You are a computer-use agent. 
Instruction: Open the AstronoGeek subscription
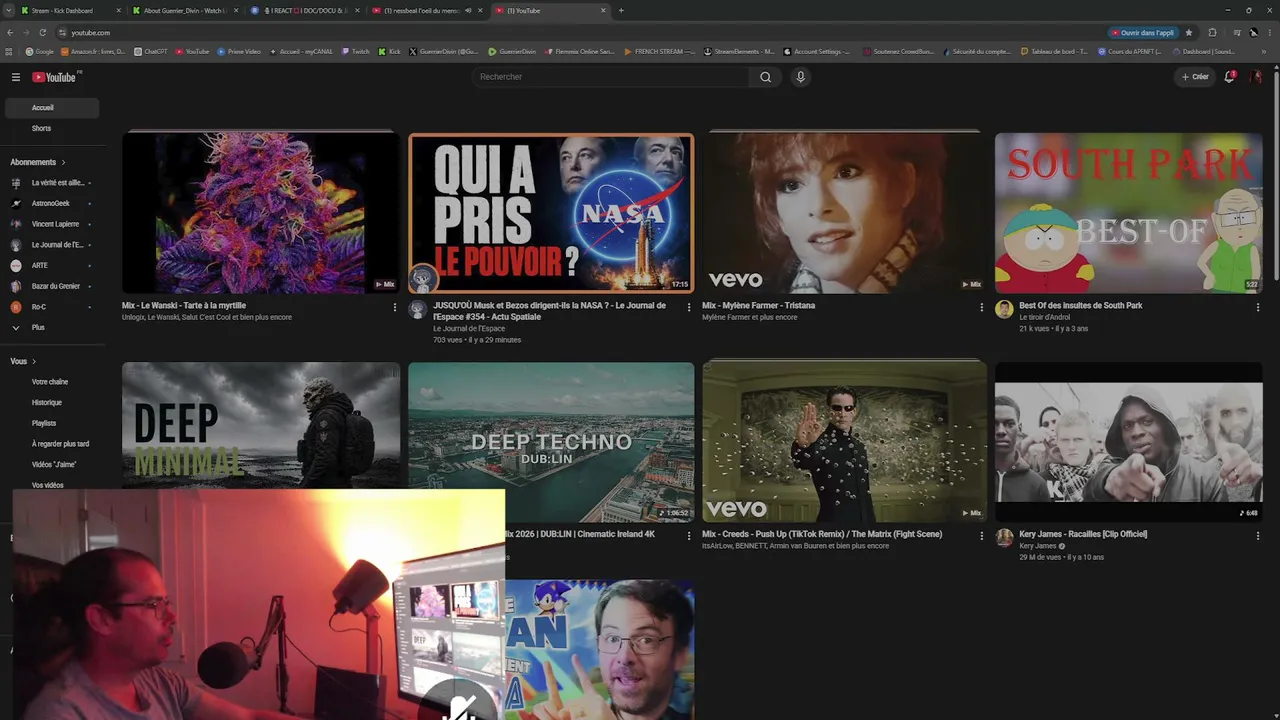coord(52,203)
